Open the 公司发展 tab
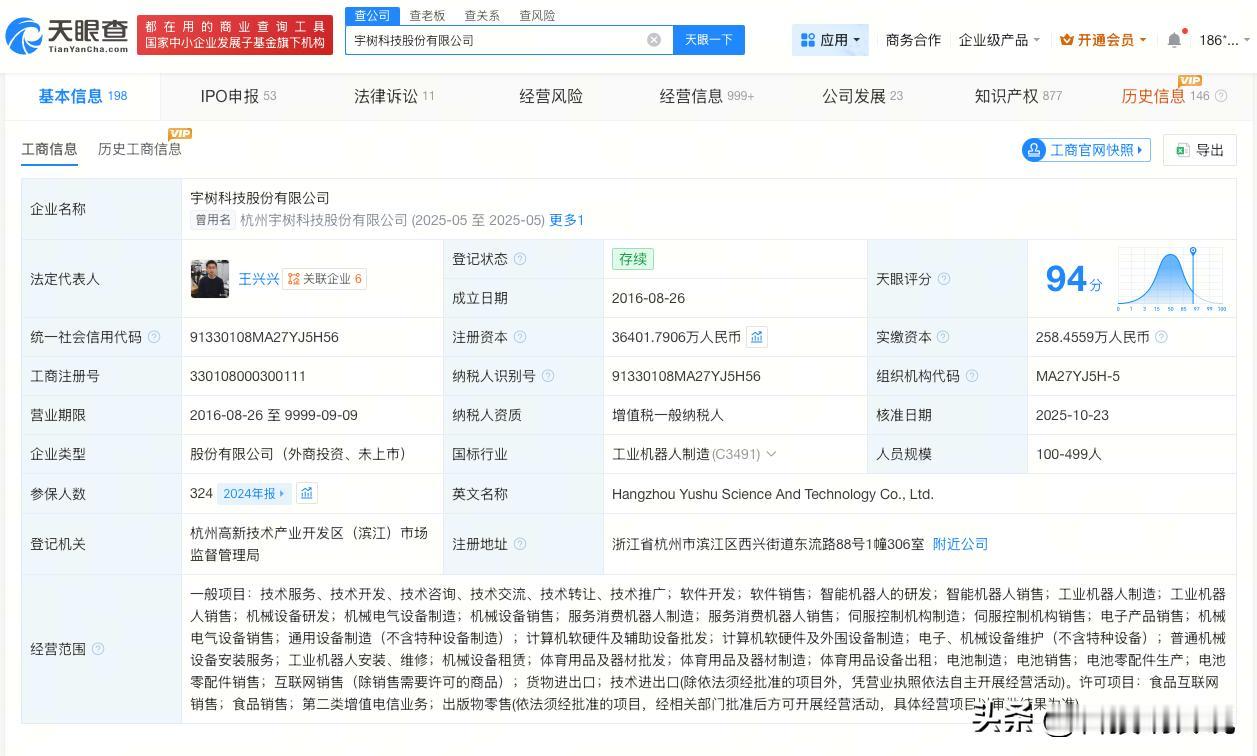 (862, 96)
